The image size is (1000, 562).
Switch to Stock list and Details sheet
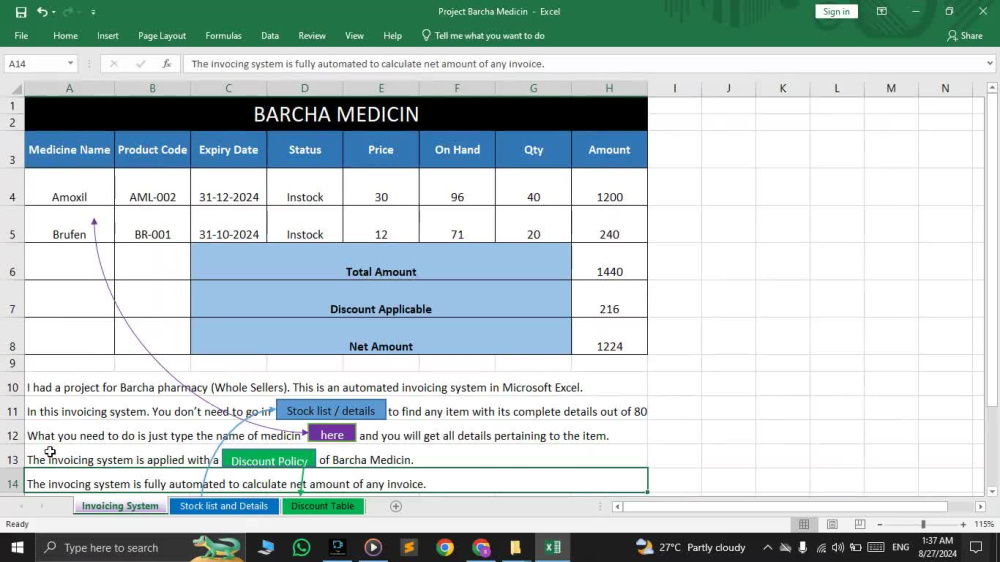pyautogui.click(x=224, y=506)
